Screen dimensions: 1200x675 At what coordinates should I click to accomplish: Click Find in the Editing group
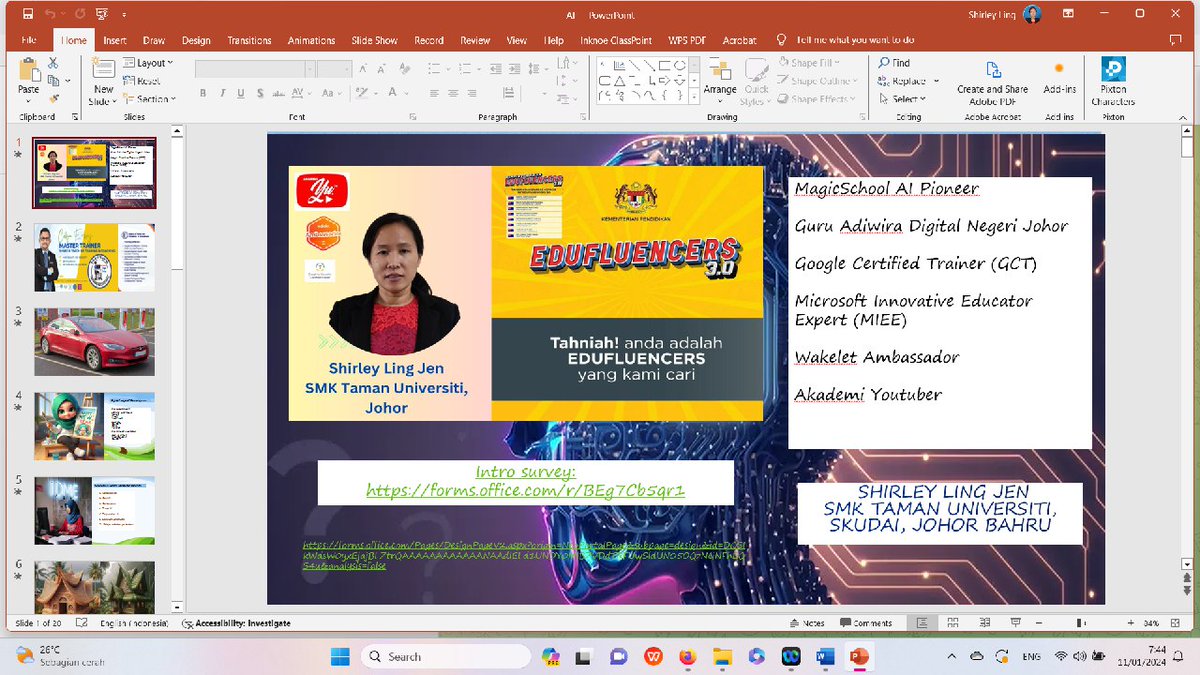click(894, 62)
